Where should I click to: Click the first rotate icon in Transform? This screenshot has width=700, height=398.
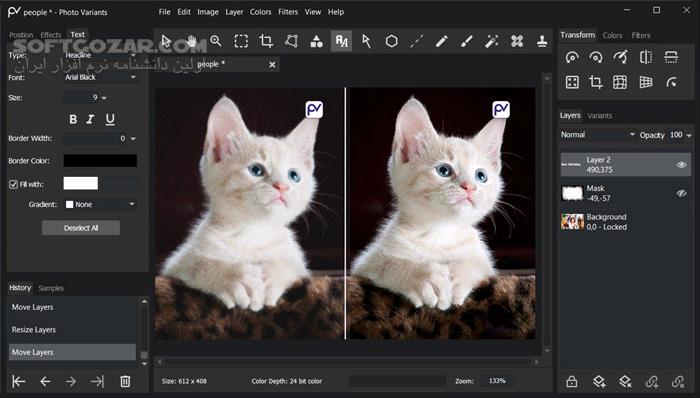(572, 57)
